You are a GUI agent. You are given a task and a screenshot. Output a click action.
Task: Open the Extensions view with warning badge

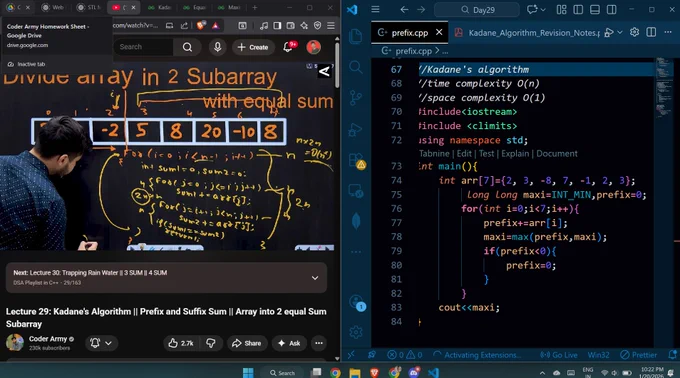coord(356,161)
